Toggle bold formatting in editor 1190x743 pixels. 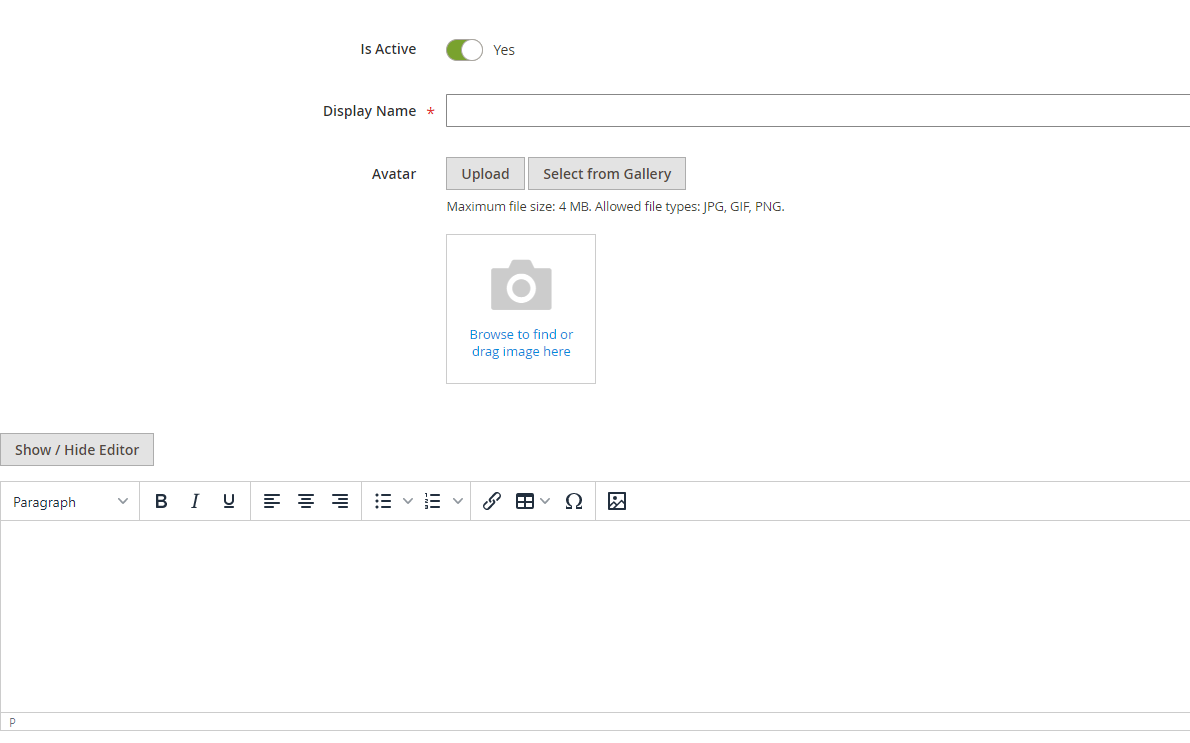(x=161, y=501)
